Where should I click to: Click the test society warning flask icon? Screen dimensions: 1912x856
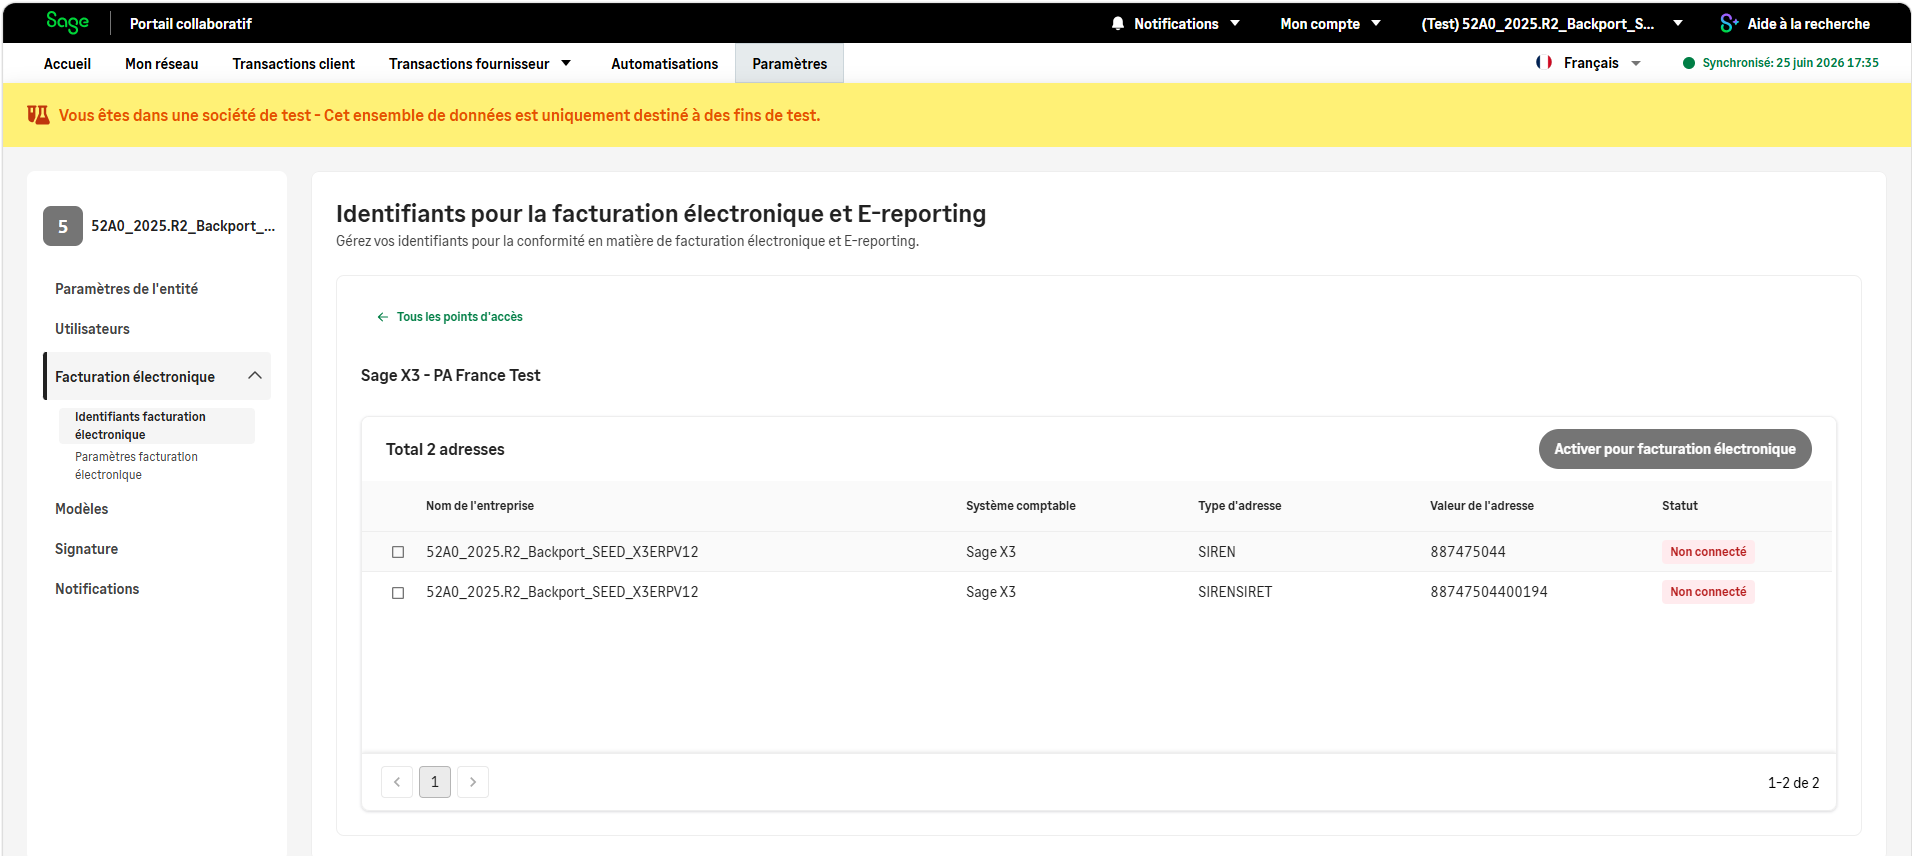pos(38,115)
